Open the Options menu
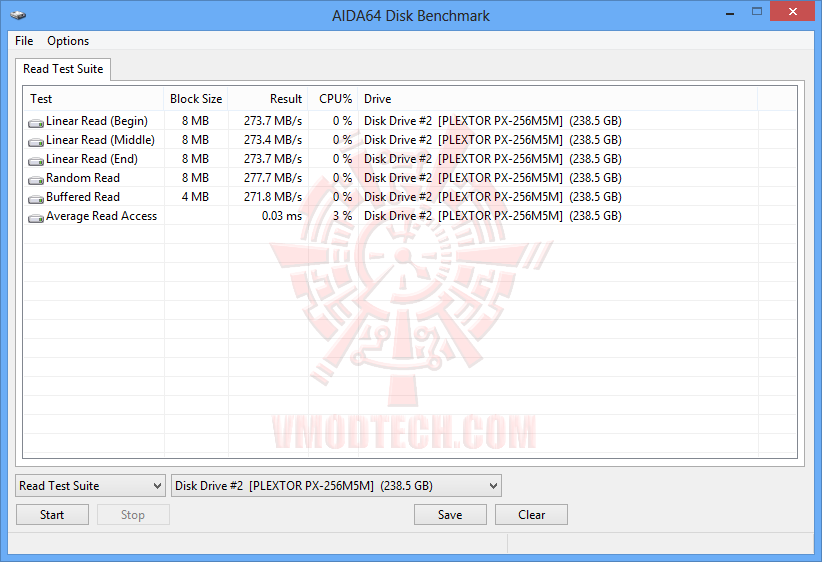 (68, 41)
